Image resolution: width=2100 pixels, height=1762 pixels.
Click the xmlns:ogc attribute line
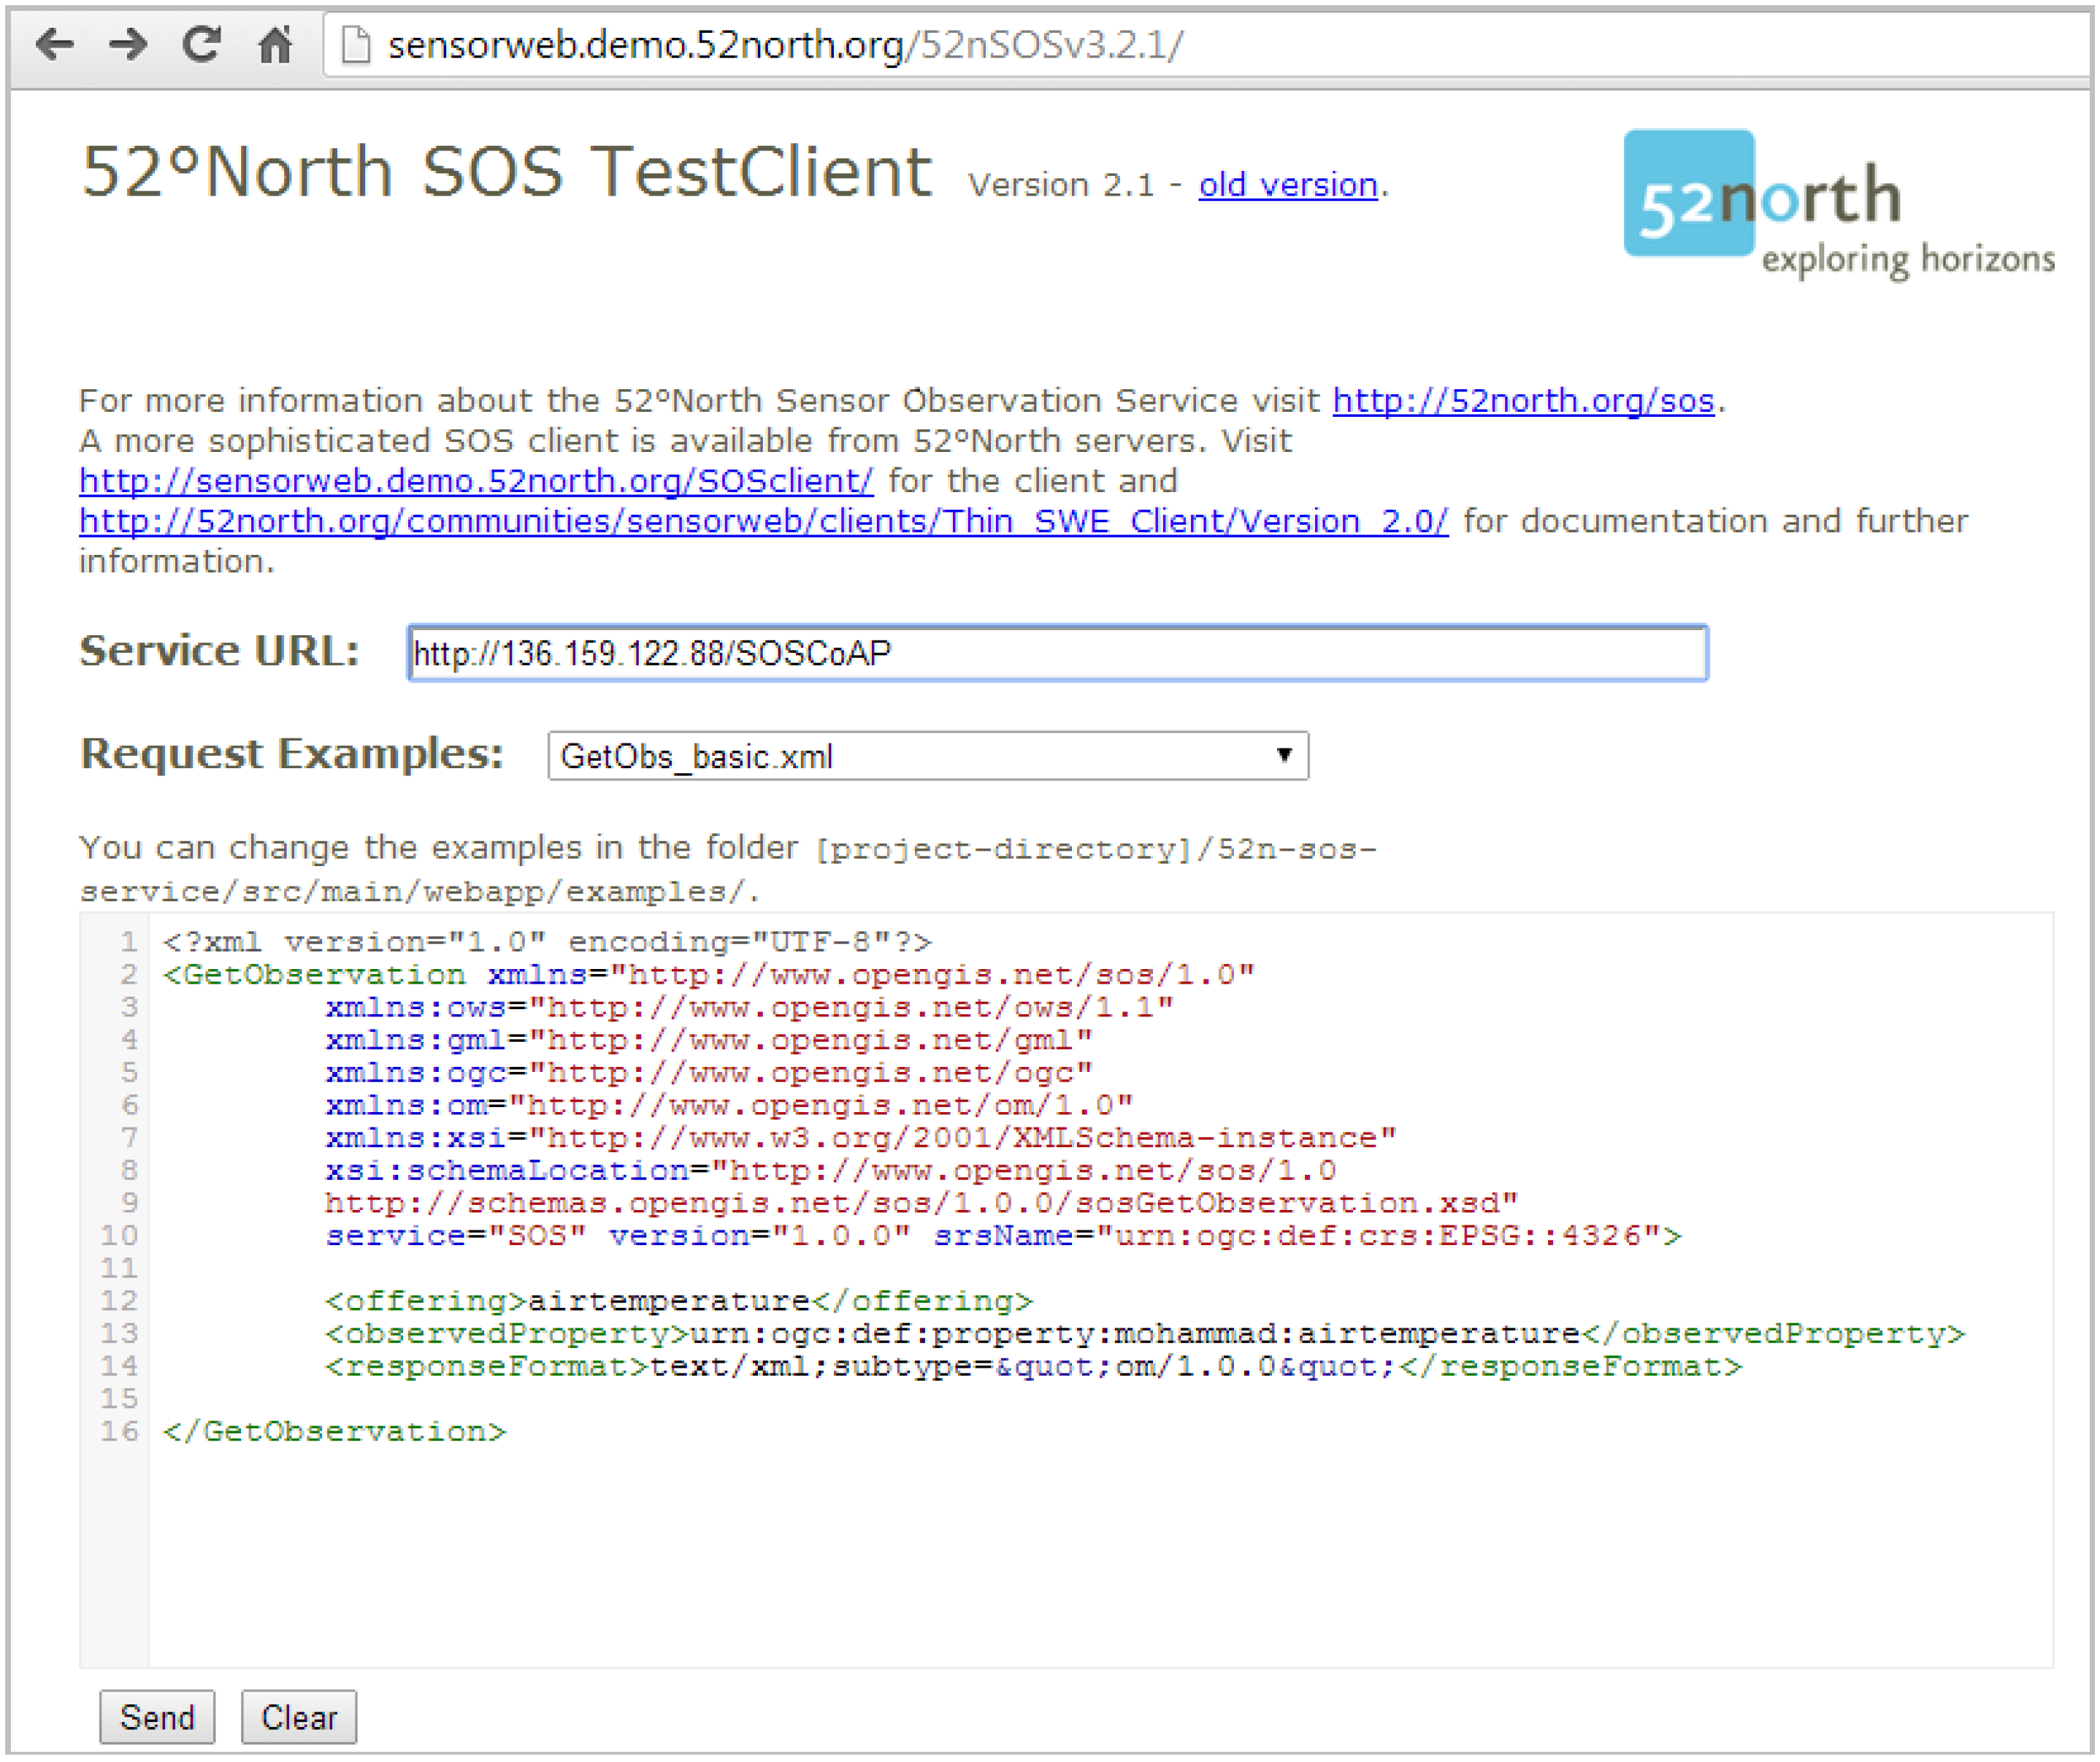pos(709,1073)
